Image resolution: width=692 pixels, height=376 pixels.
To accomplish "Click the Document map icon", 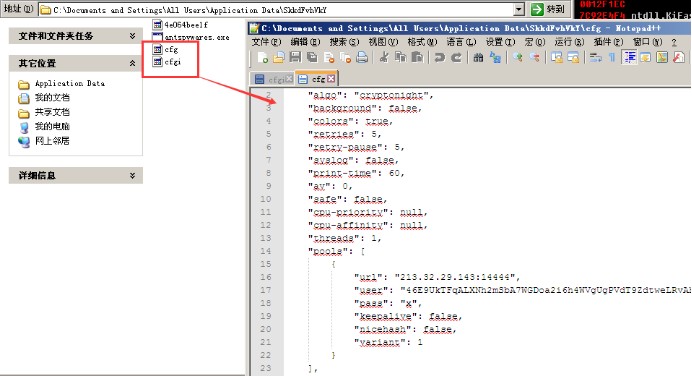I will click(662, 57).
